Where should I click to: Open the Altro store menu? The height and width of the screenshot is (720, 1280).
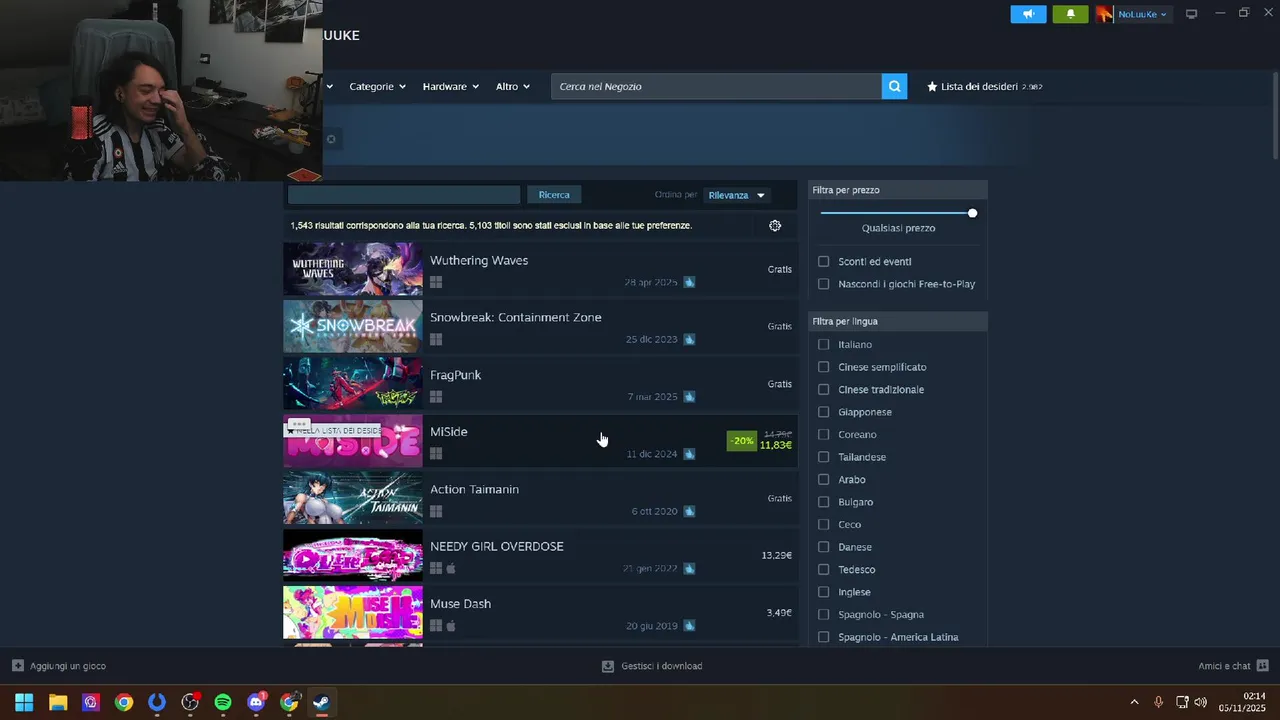(x=513, y=86)
